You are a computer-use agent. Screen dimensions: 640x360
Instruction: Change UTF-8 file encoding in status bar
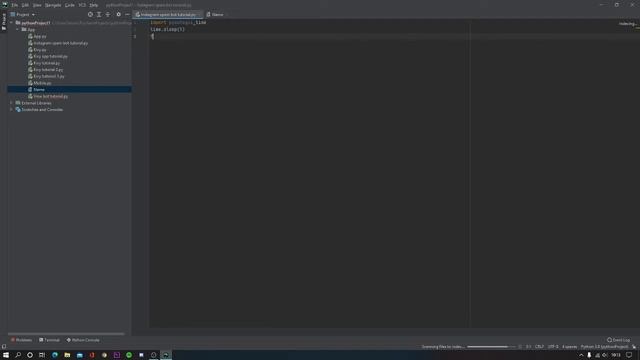(553, 347)
